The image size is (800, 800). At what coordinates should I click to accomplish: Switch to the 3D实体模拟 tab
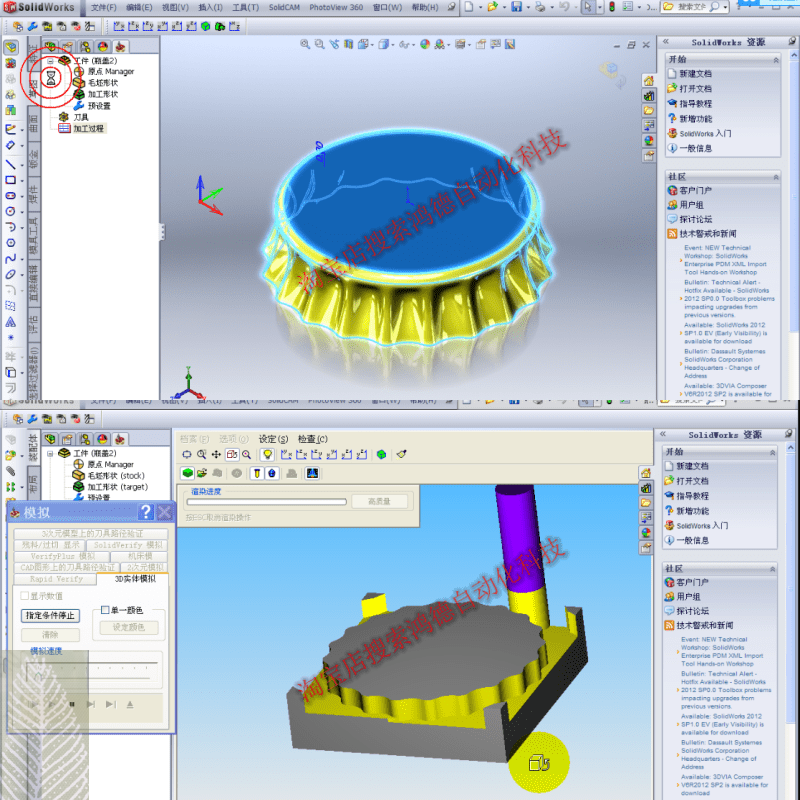(x=135, y=579)
